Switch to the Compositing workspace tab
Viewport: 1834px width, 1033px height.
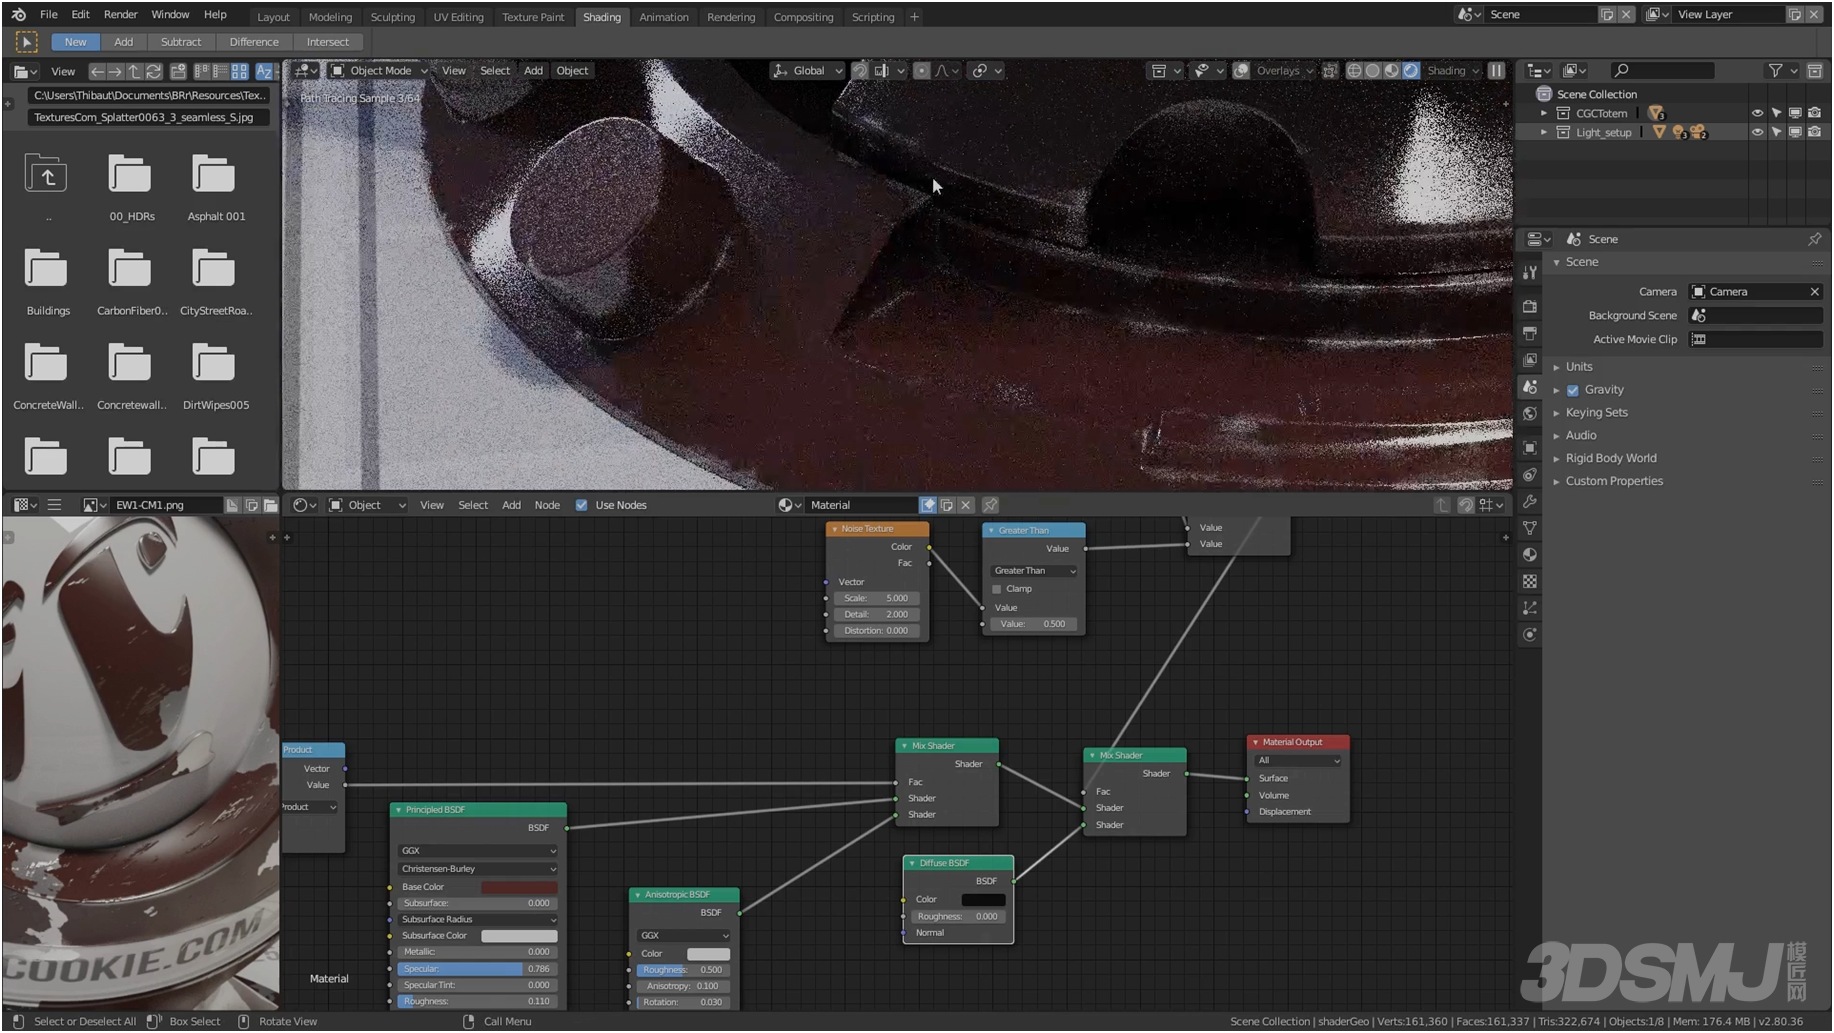pyautogui.click(x=803, y=17)
